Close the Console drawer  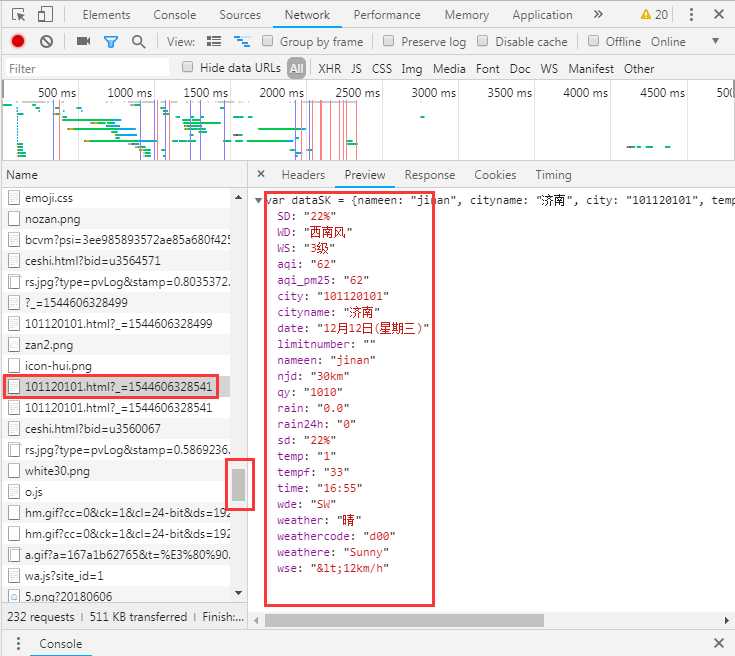click(x=719, y=643)
